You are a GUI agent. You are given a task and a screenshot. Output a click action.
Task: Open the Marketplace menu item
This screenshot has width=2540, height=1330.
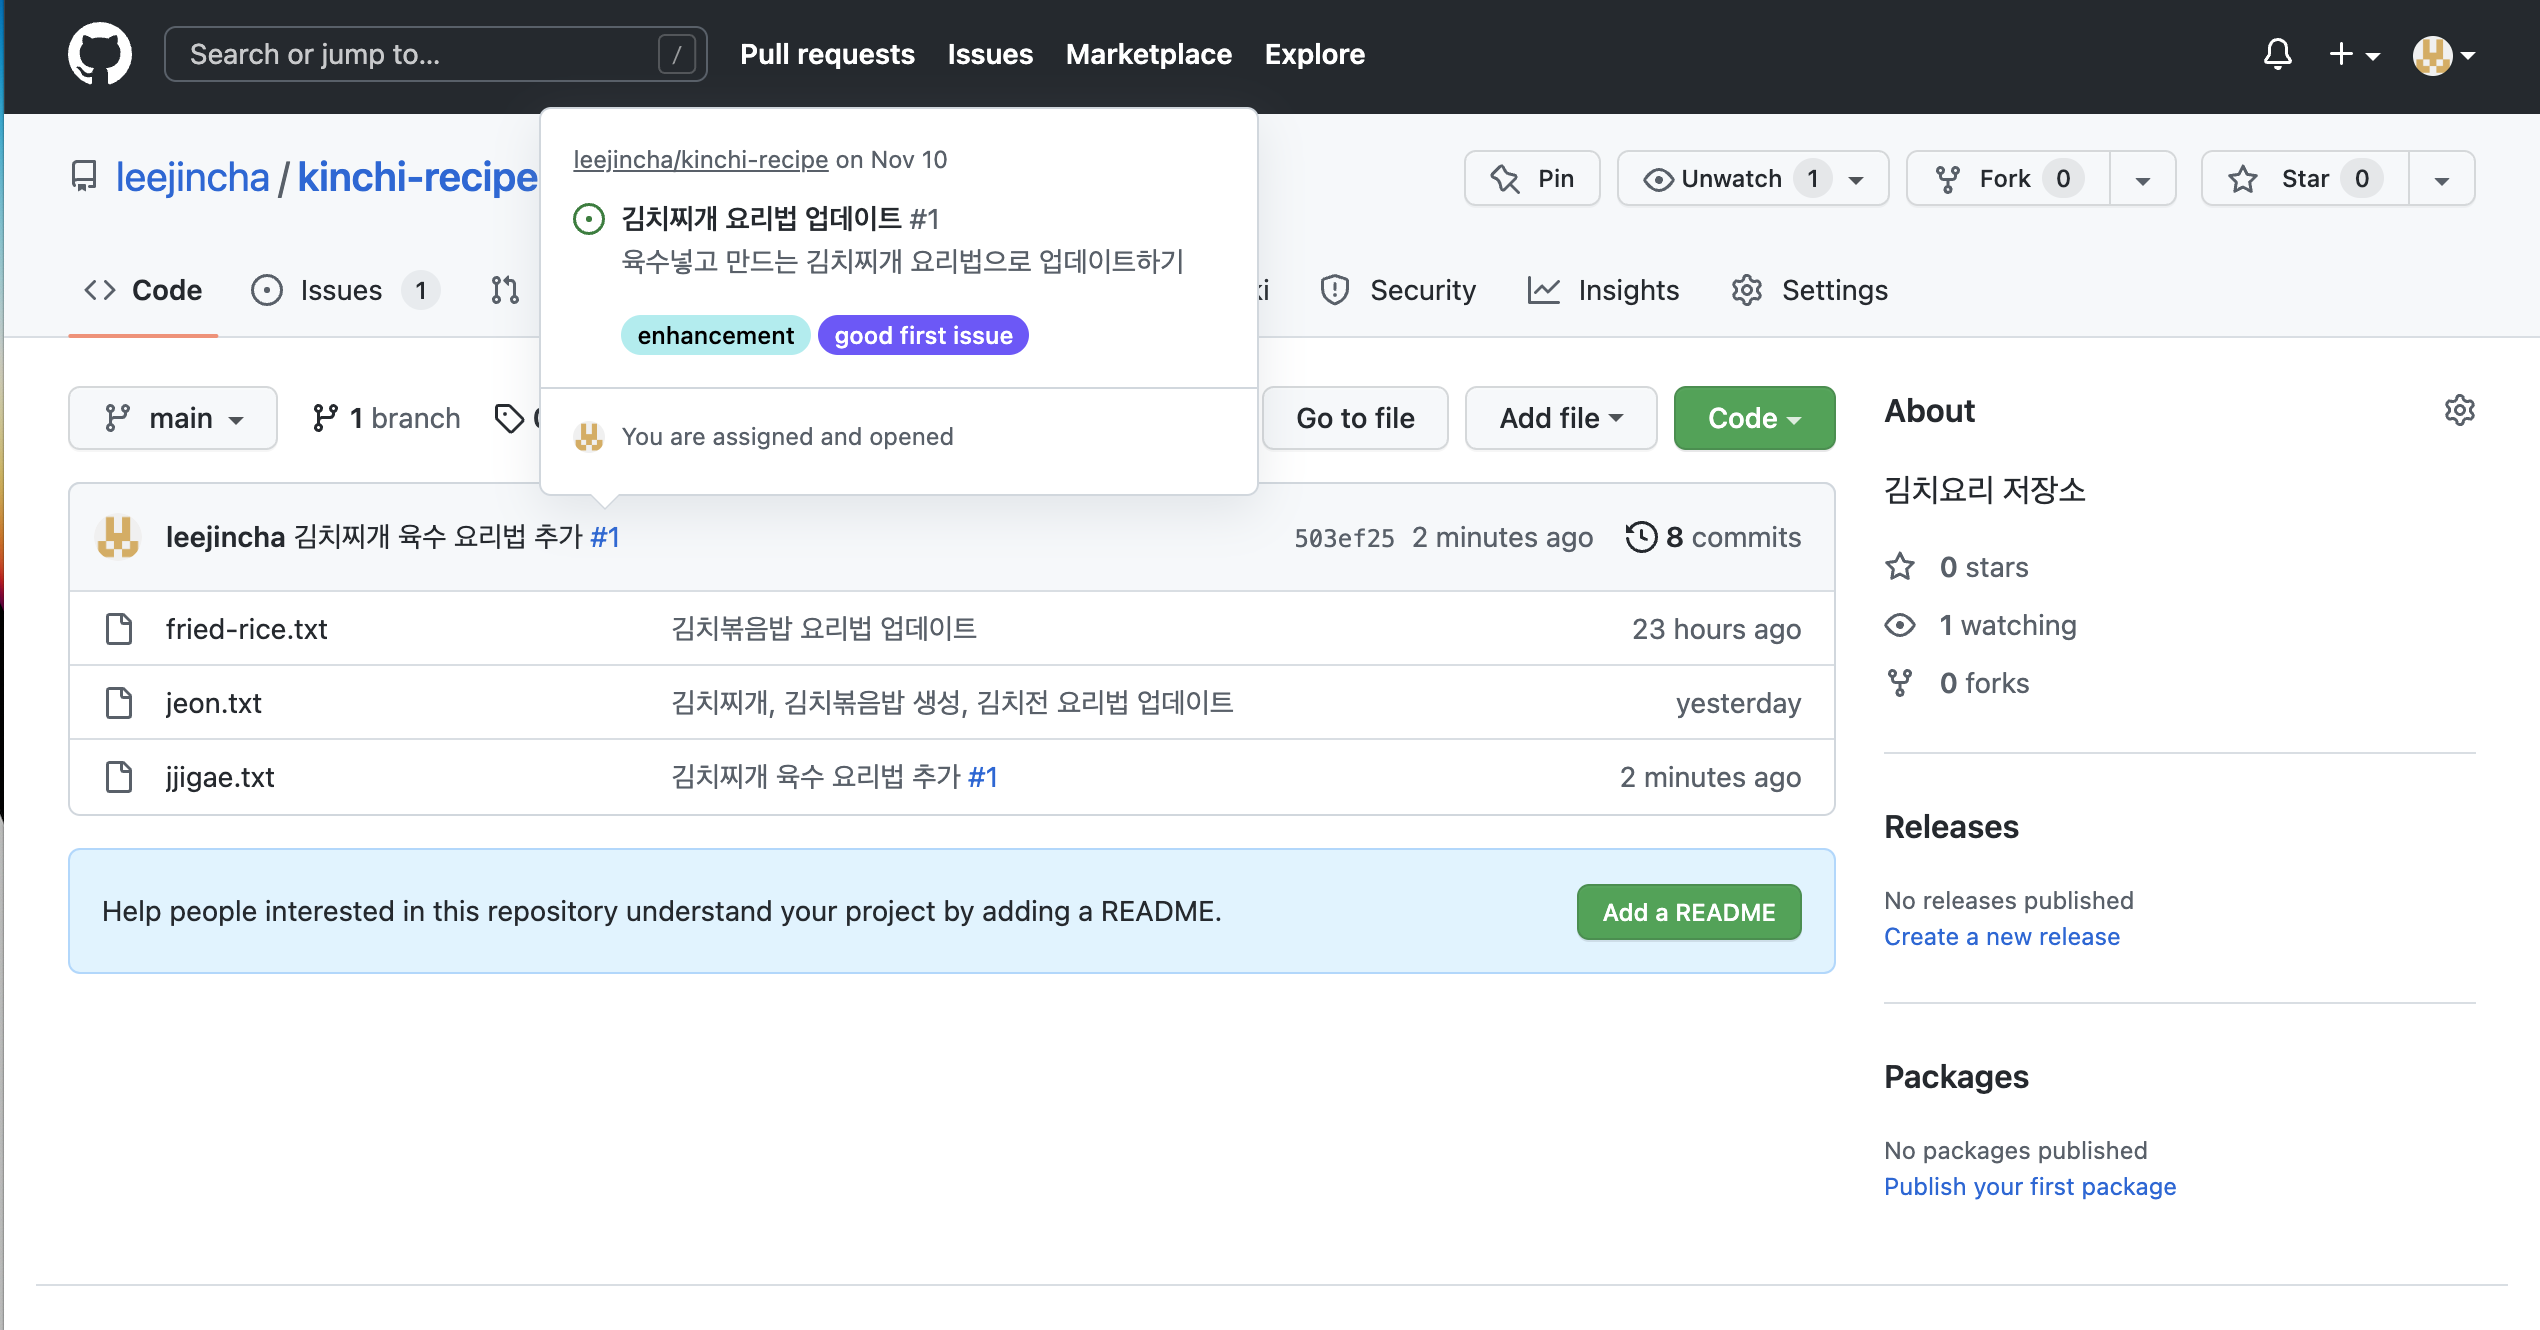click(x=1148, y=54)
